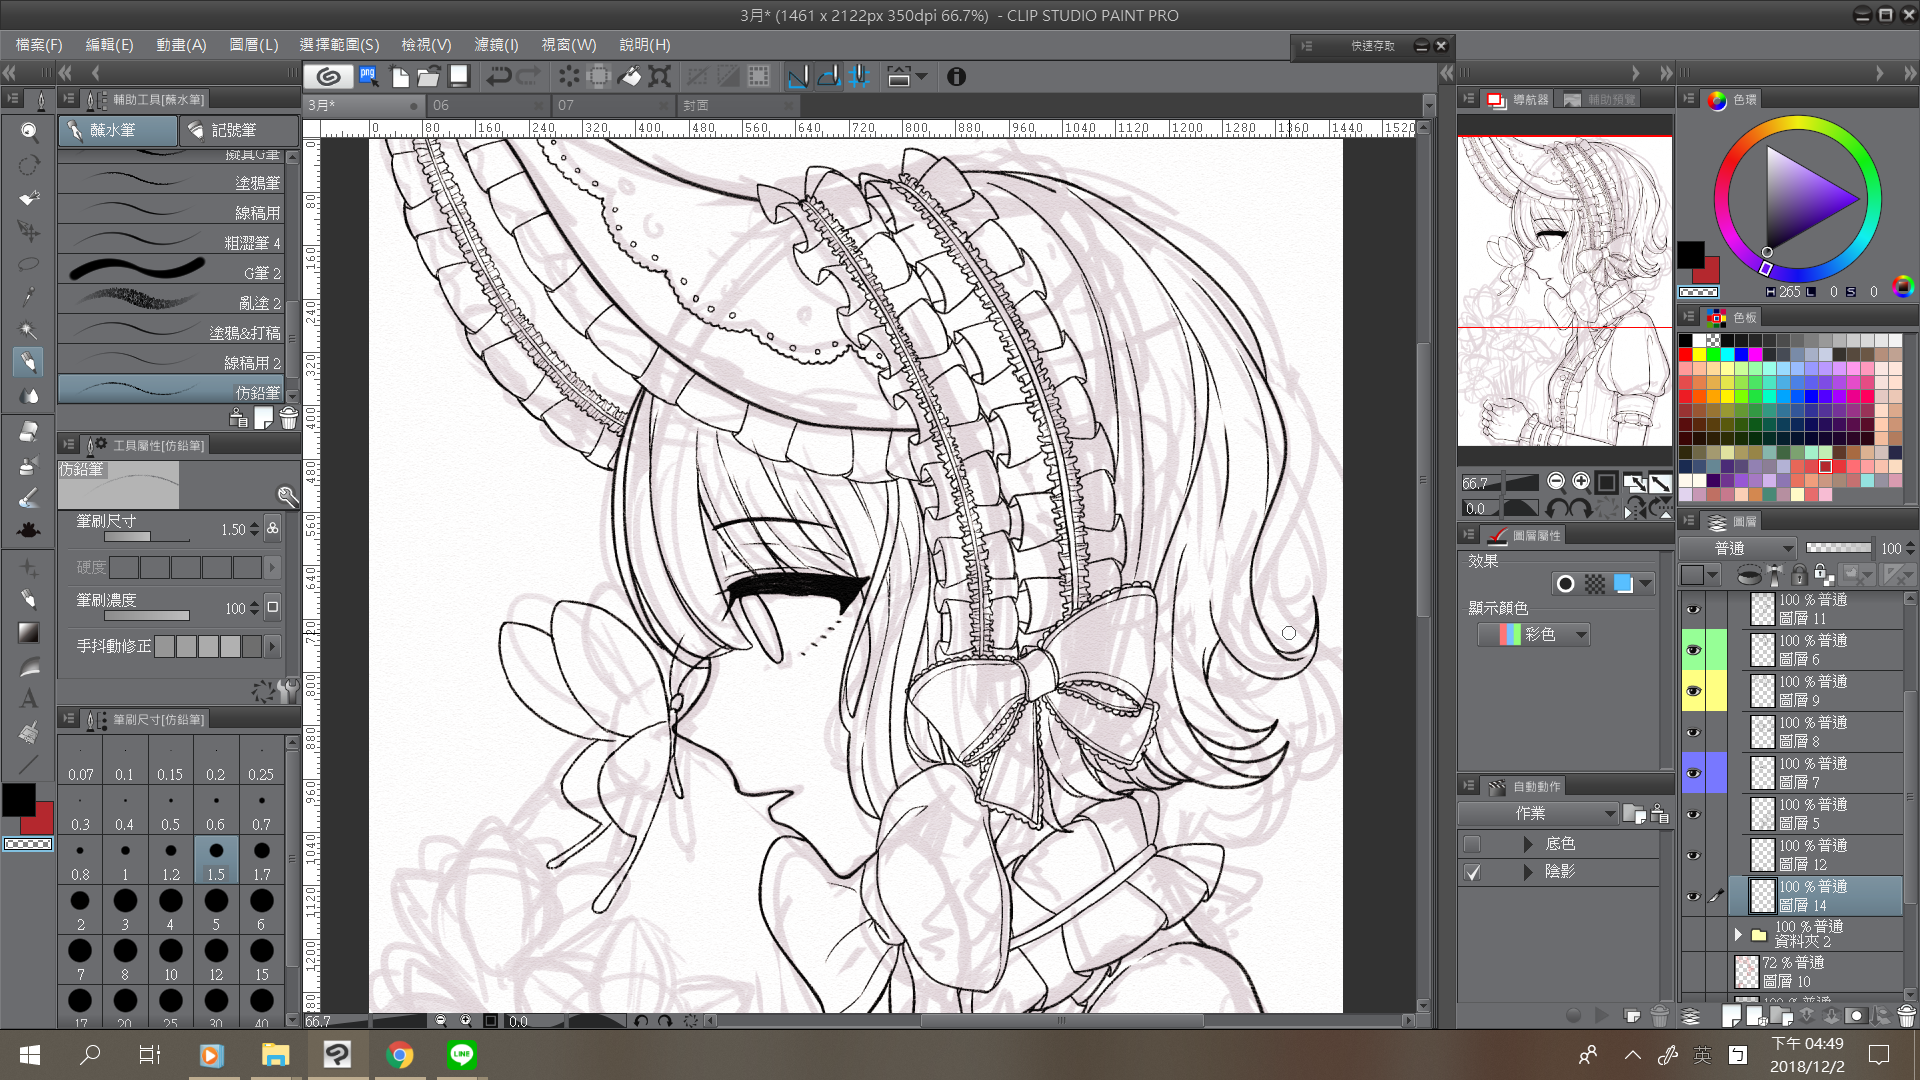Select the magnifier Zoom tool

coord(29,131)
